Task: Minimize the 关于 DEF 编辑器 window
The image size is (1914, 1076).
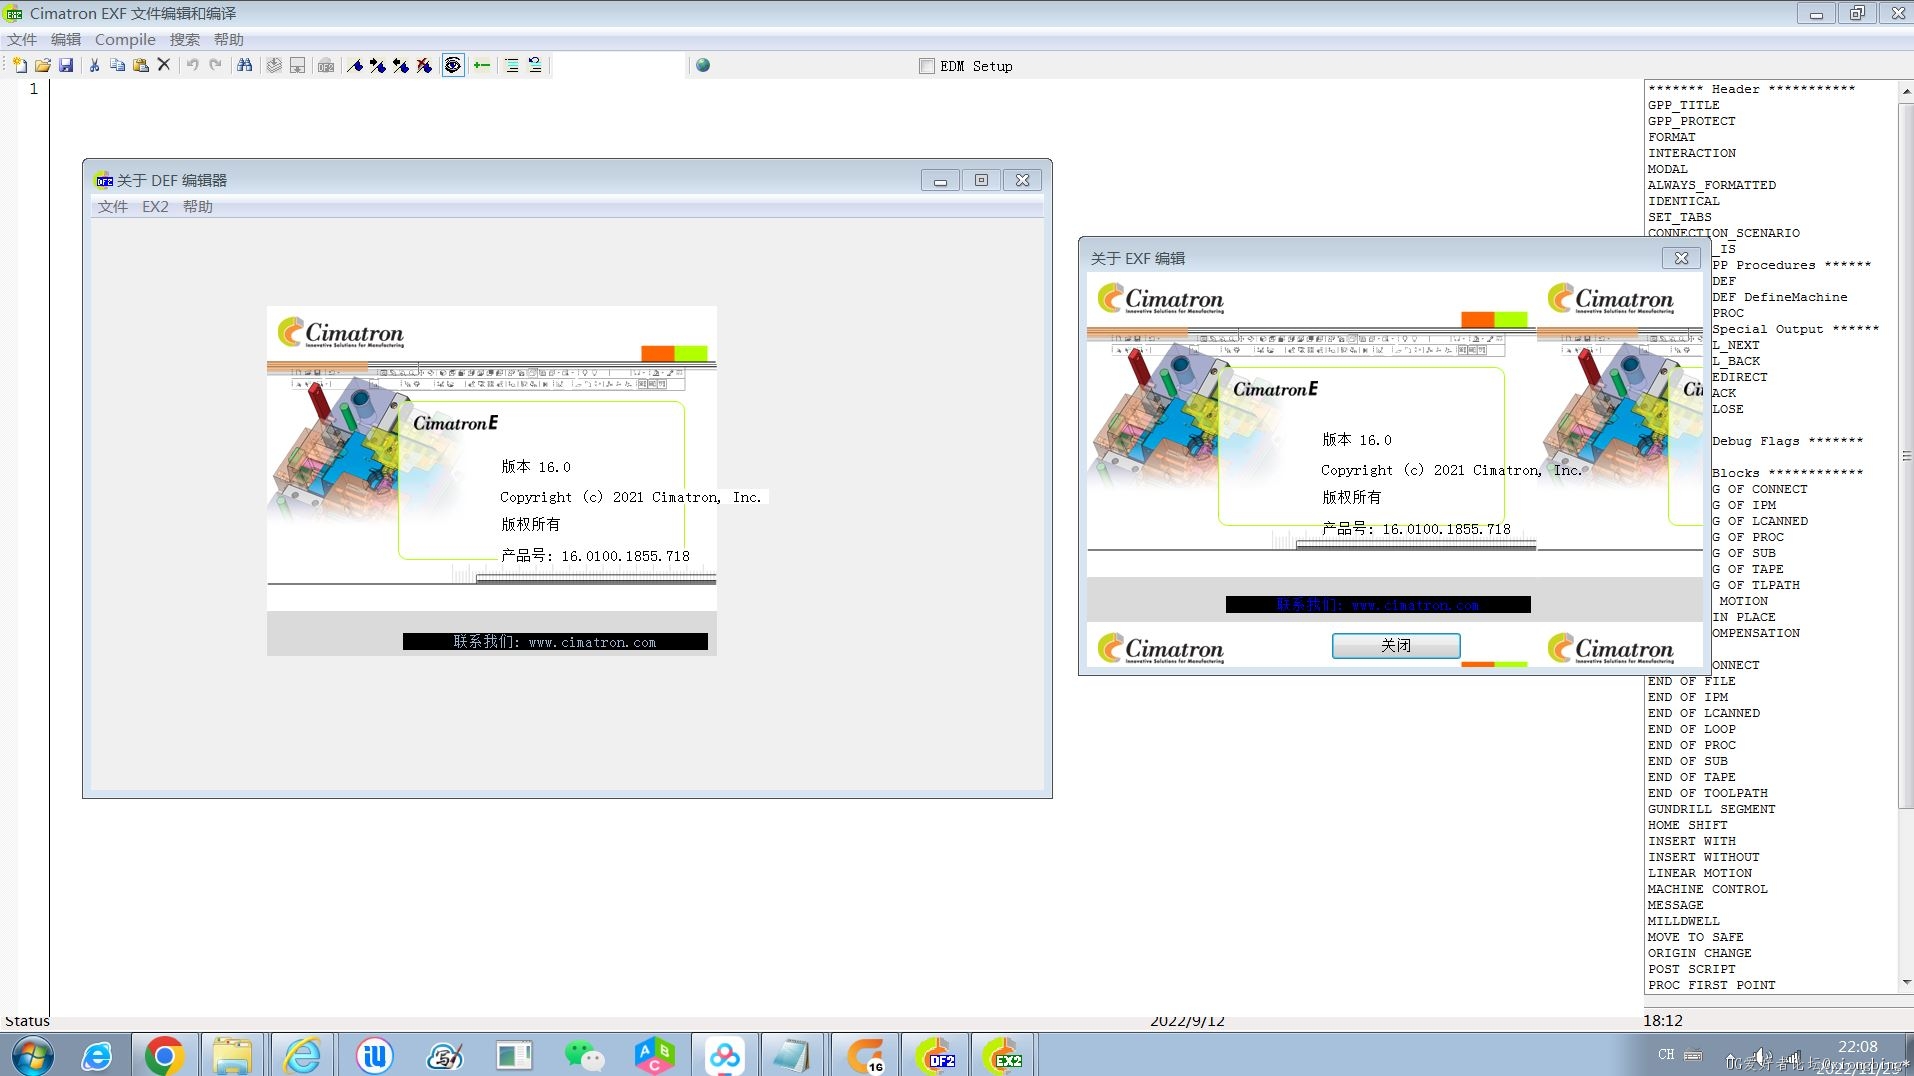Action: point(940,180)
